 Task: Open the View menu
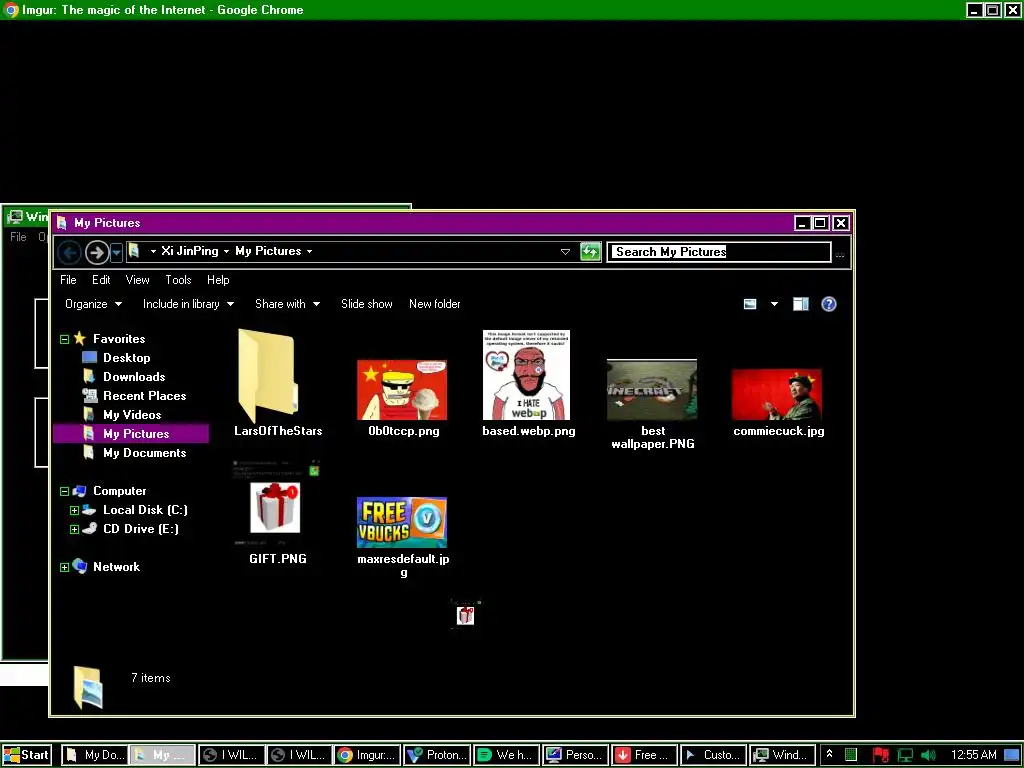click(137, 280)
